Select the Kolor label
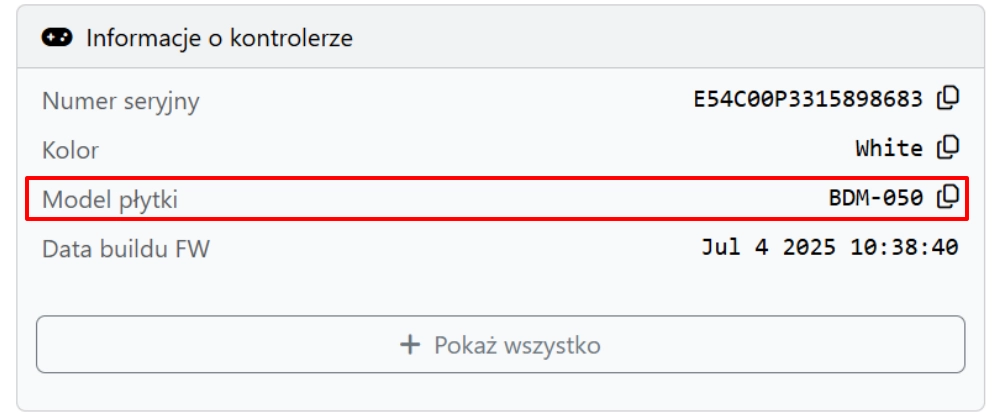Screen dimensions: 1001x416 pyautogui.click(x=70, y=151)
